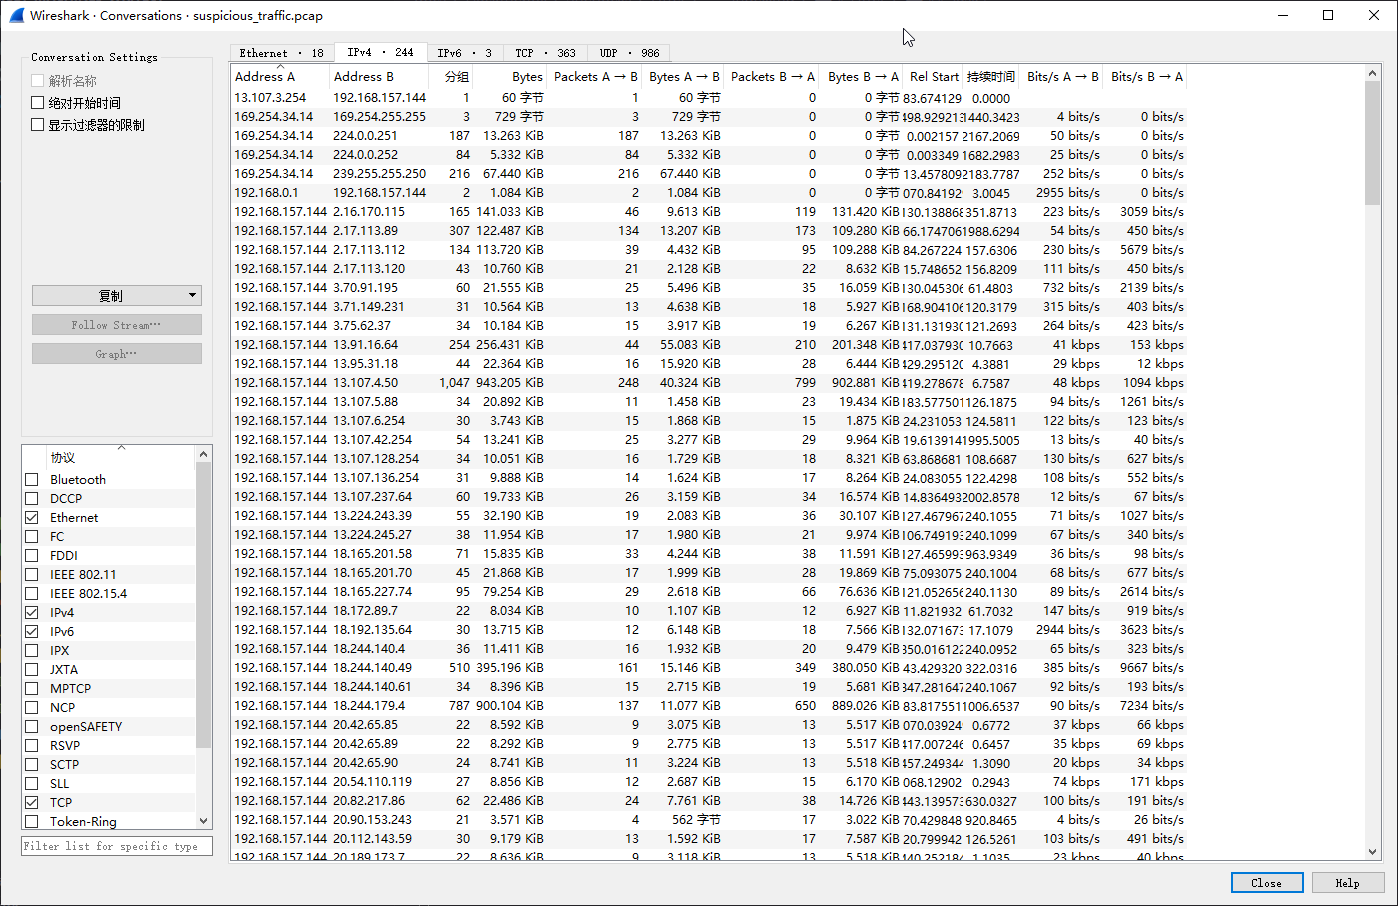Click the Graph button

pyautogui.click(x=117, y=354)
